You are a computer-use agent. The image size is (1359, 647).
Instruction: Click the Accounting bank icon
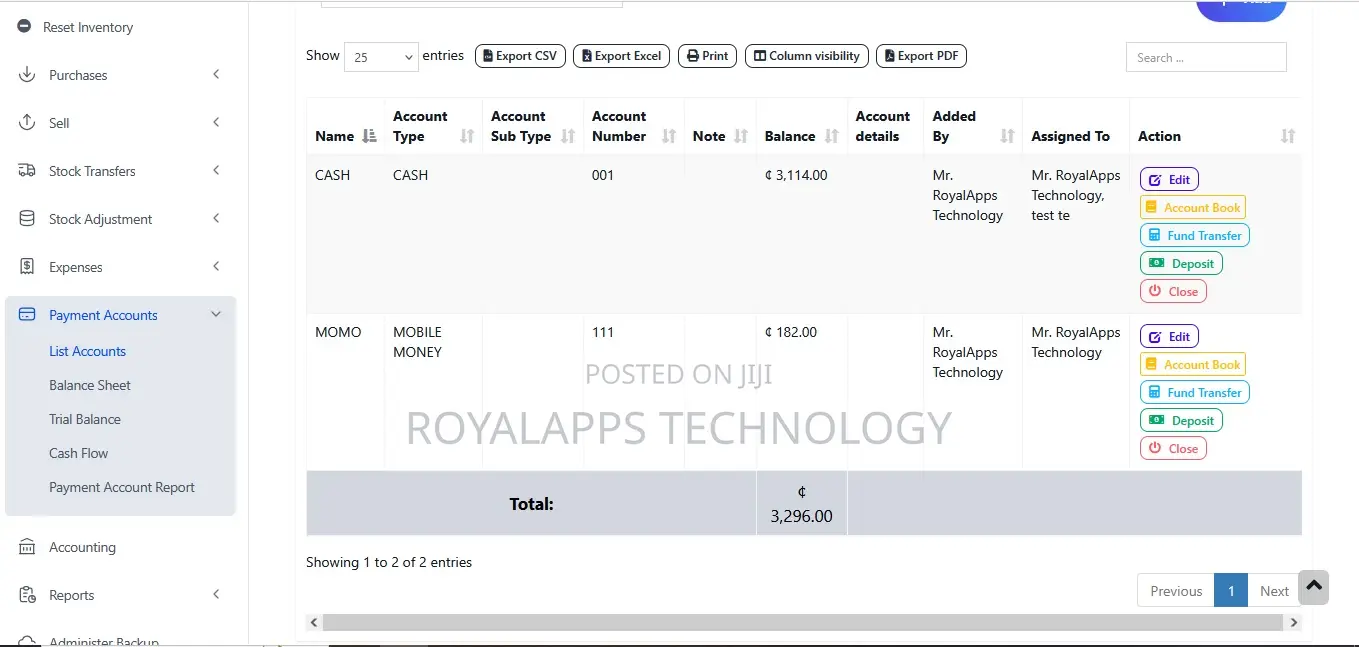(28, 547)
